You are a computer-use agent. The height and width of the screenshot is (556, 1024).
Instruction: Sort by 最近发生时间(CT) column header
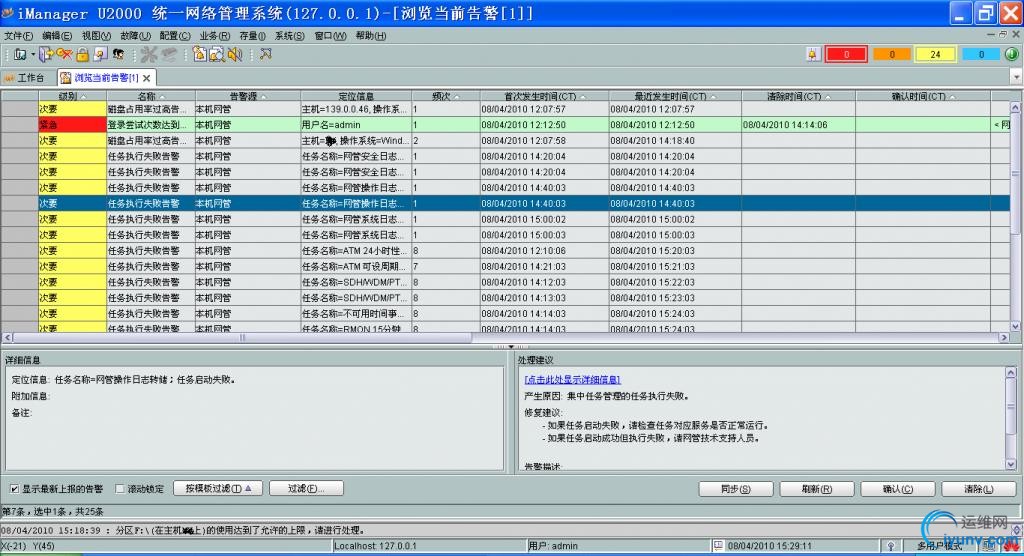(x=675, y=96)
